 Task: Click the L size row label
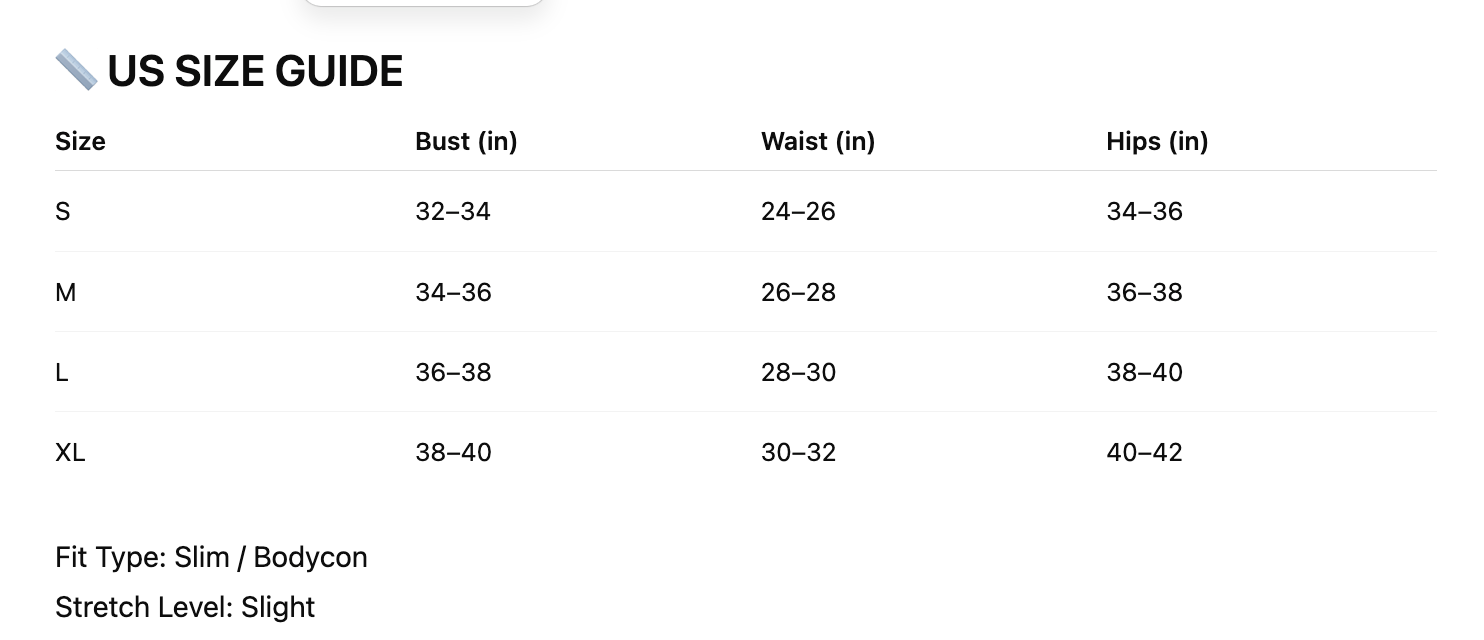pos(62,373)
